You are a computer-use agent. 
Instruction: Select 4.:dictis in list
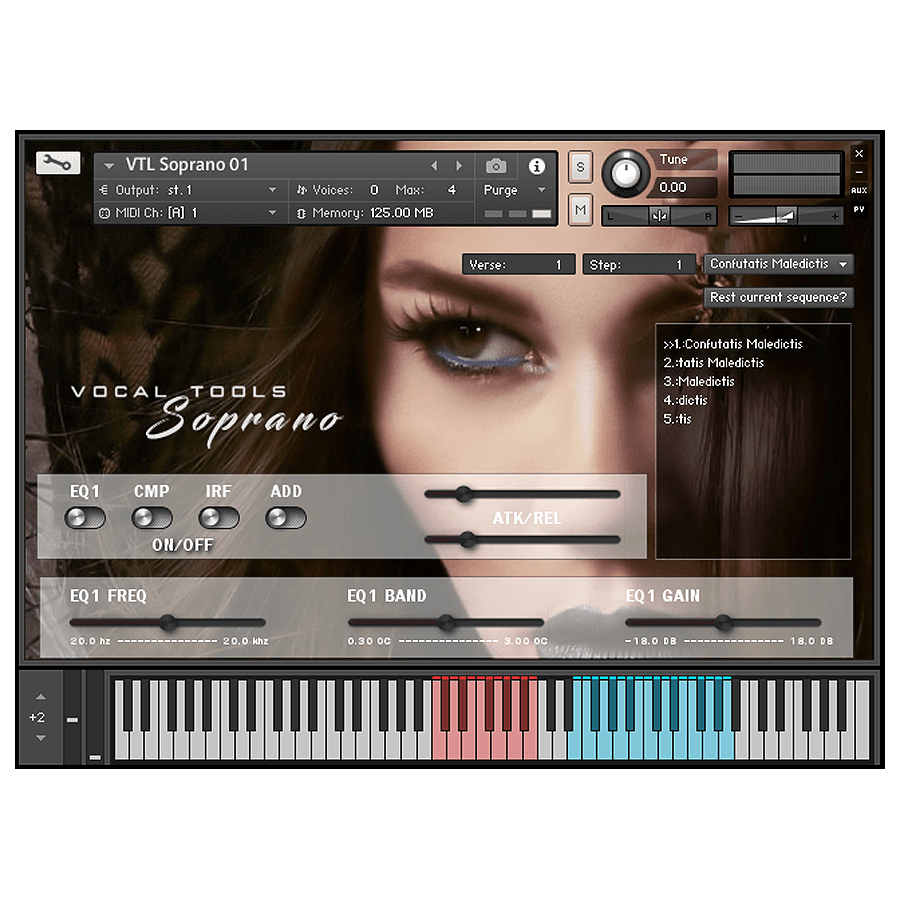(685, 400)
